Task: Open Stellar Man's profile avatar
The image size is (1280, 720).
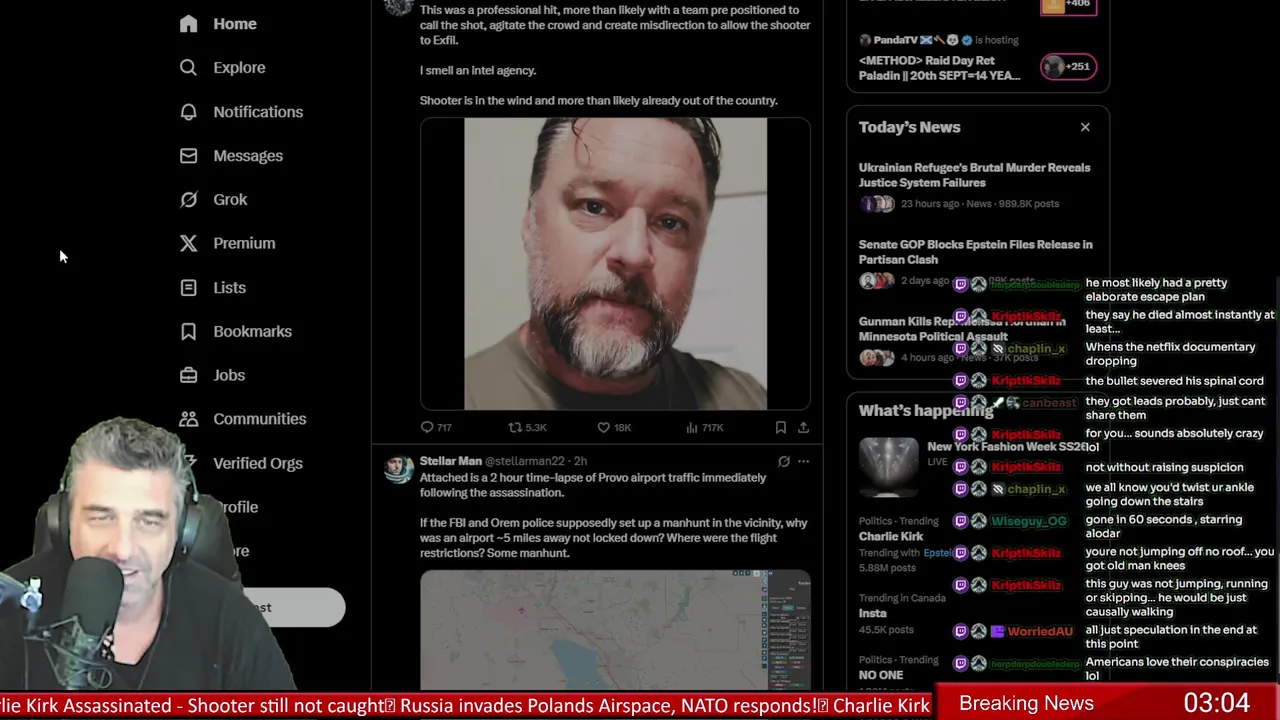Action: tap(398, 469)
